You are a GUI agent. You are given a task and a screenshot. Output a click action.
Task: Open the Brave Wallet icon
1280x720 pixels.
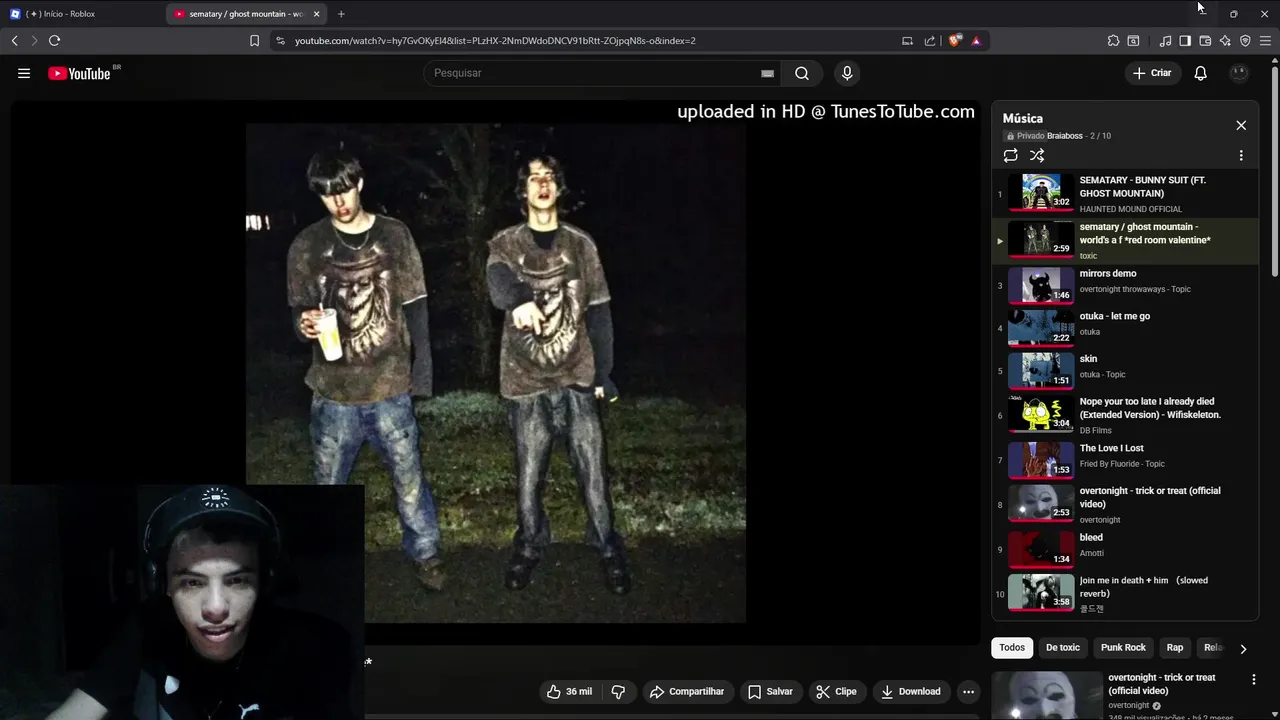[x=1205, y=41]
